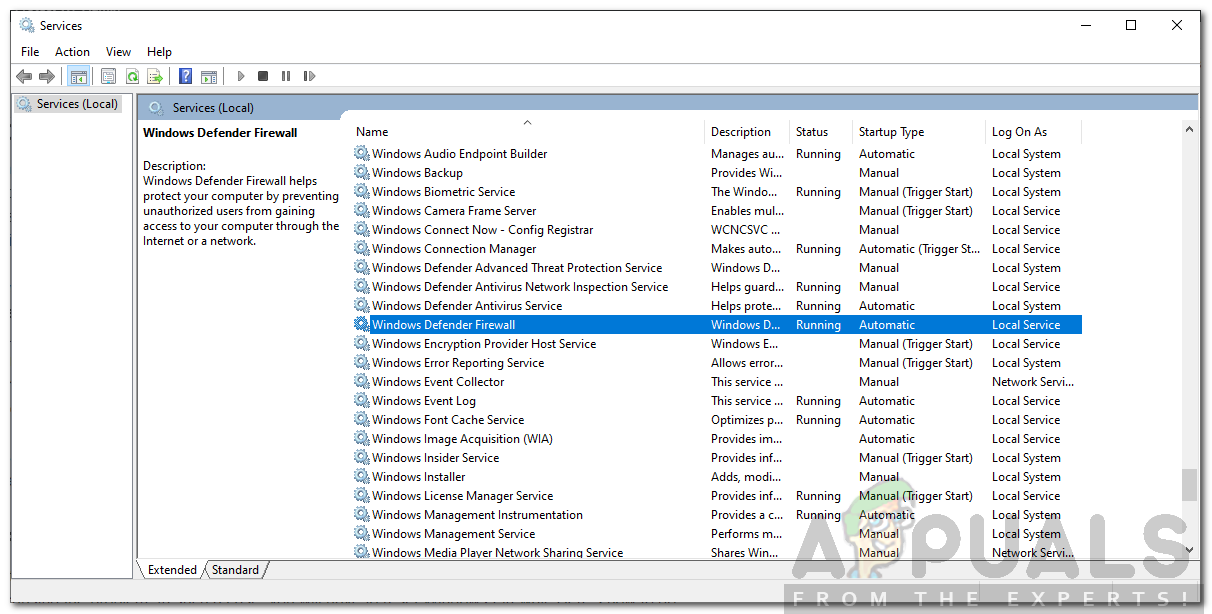Click Running status of Windows Biometric Service
This screenshot has height=614, width=1212.
point(818,192)
